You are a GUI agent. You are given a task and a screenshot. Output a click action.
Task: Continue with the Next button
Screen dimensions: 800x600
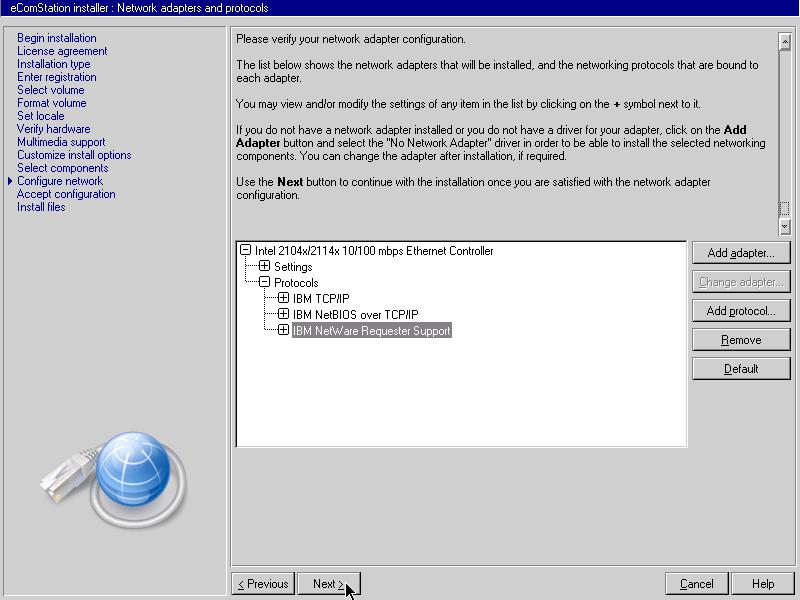click(x=329, y=584)
